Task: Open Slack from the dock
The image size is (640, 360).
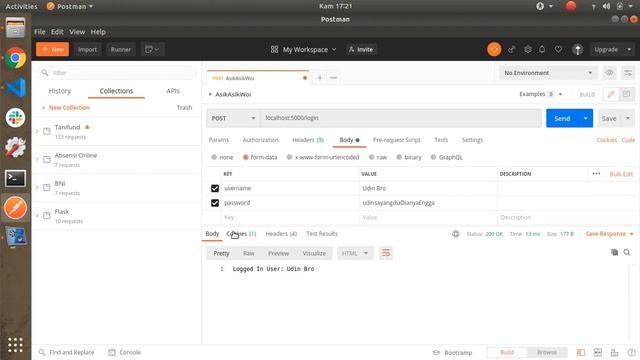Action: click(16, 118)
